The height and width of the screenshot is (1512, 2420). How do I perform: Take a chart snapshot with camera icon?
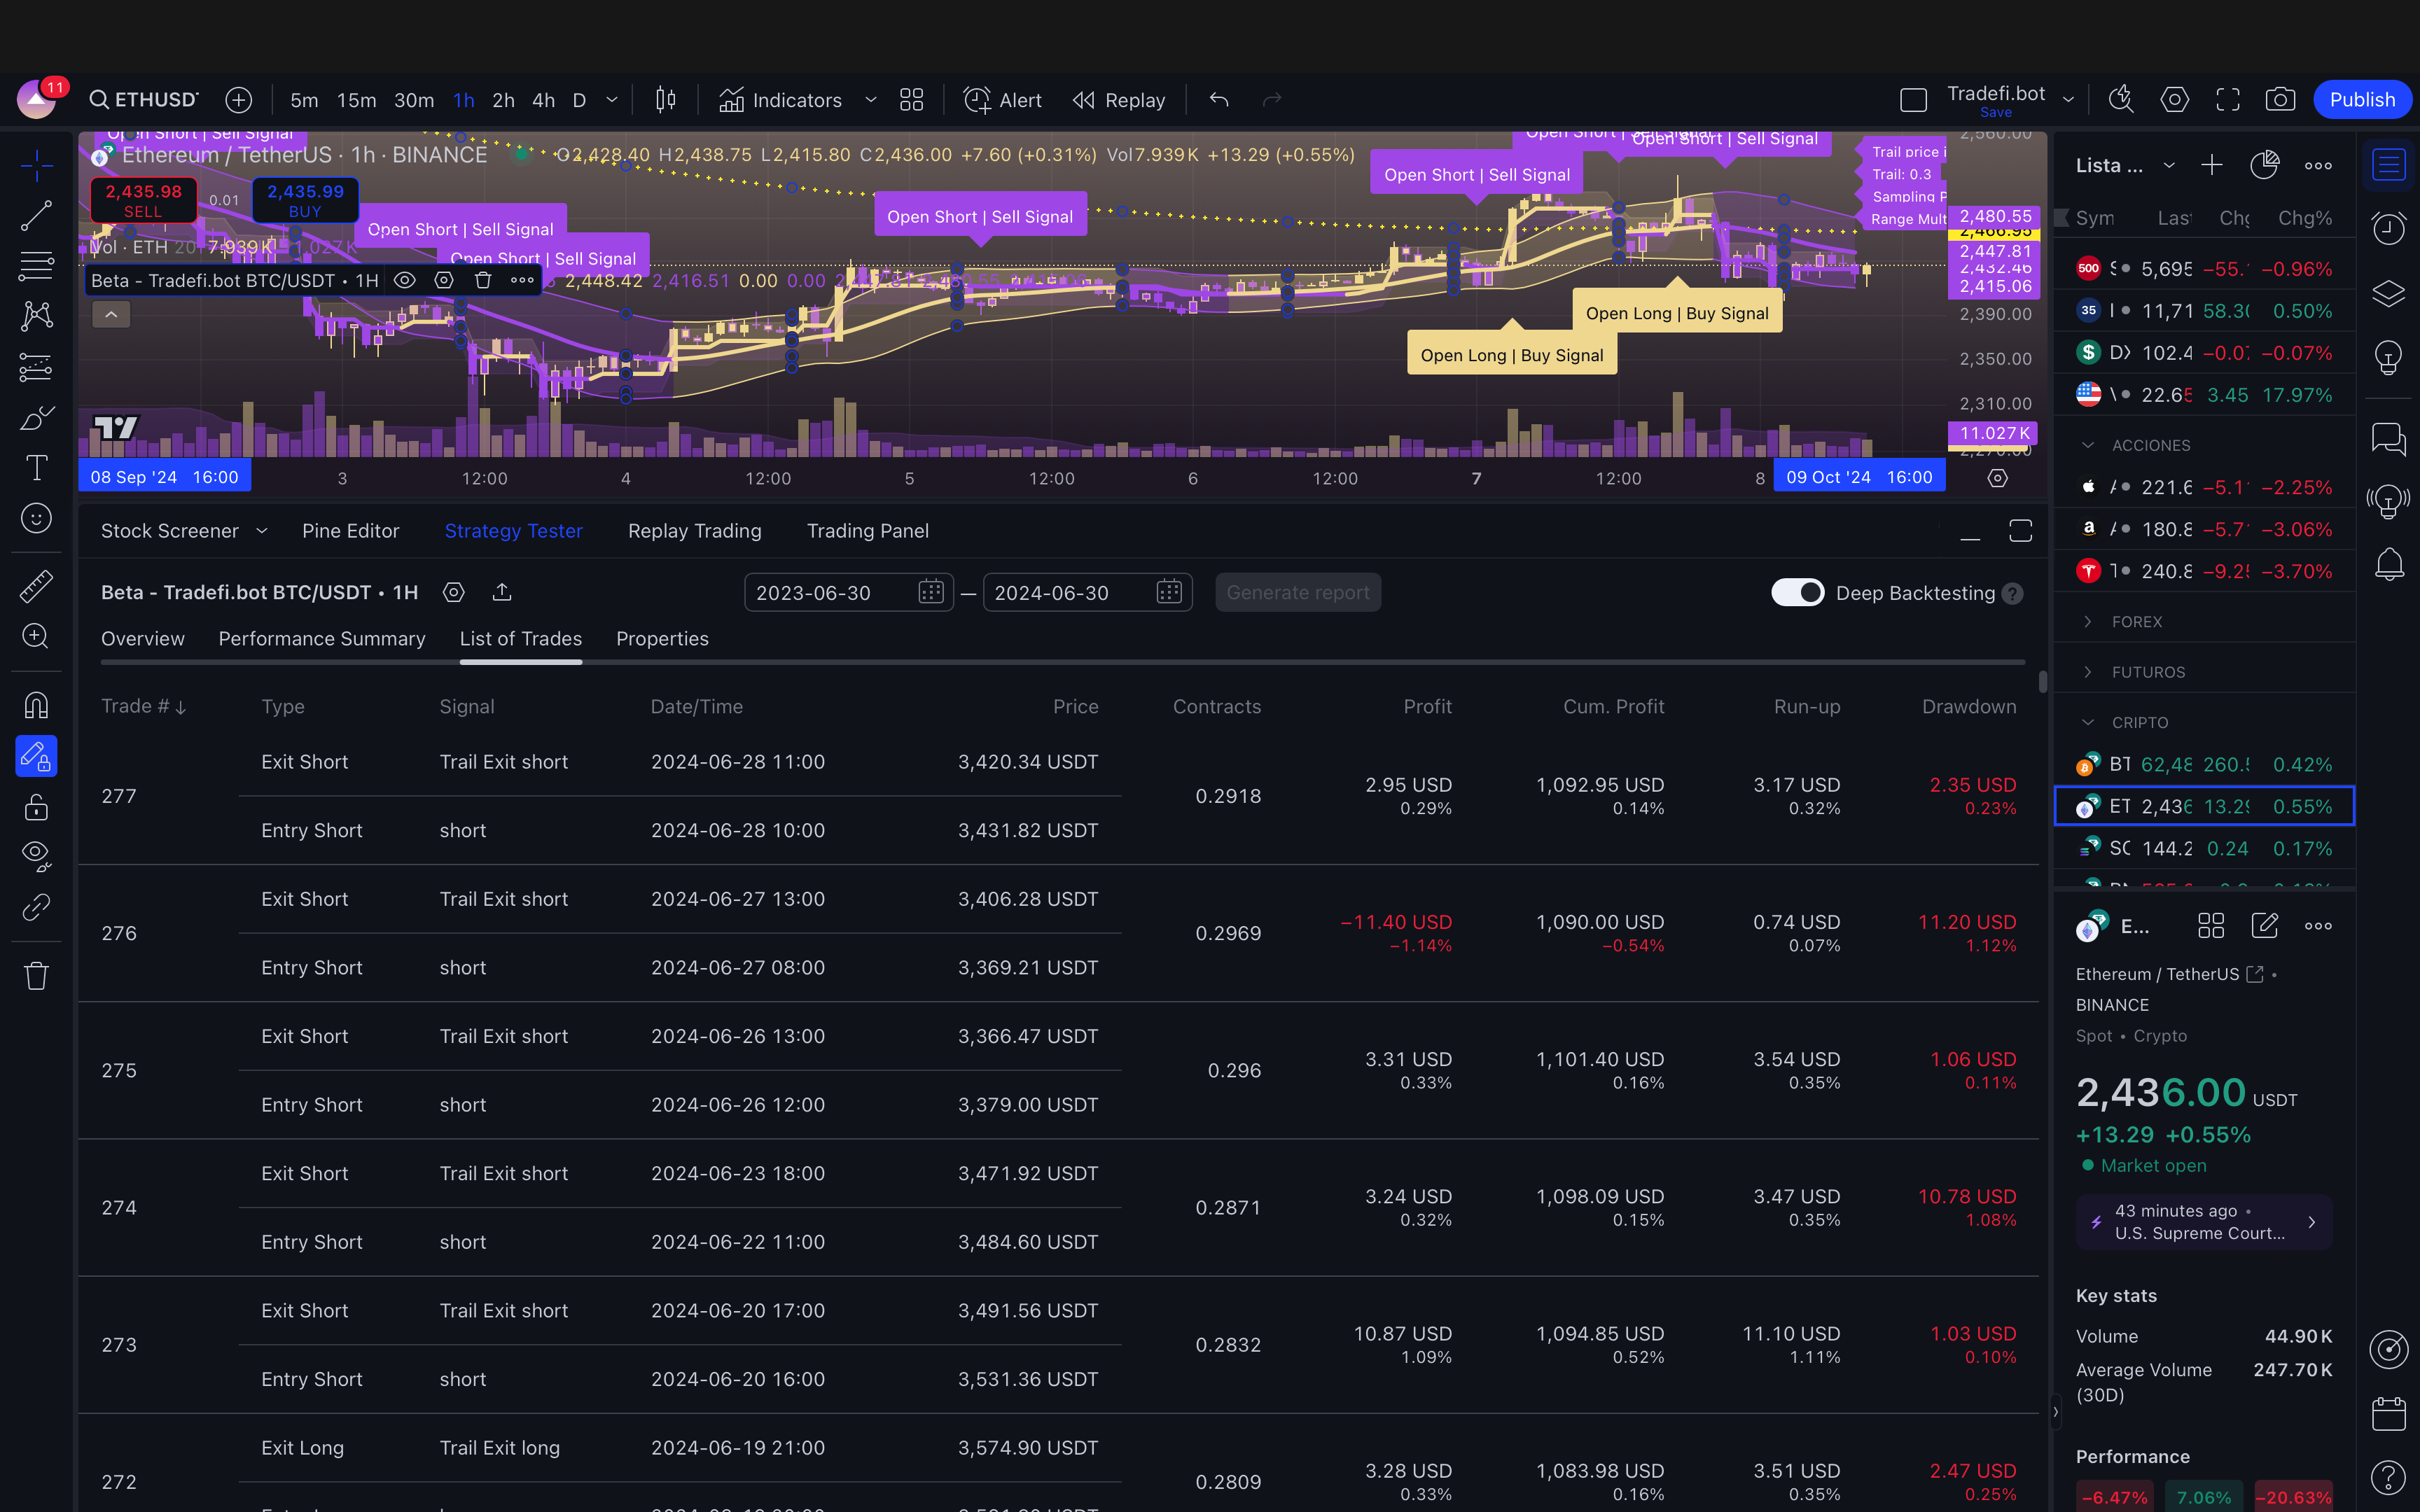pyautogui.click(x=2279, y=100)
